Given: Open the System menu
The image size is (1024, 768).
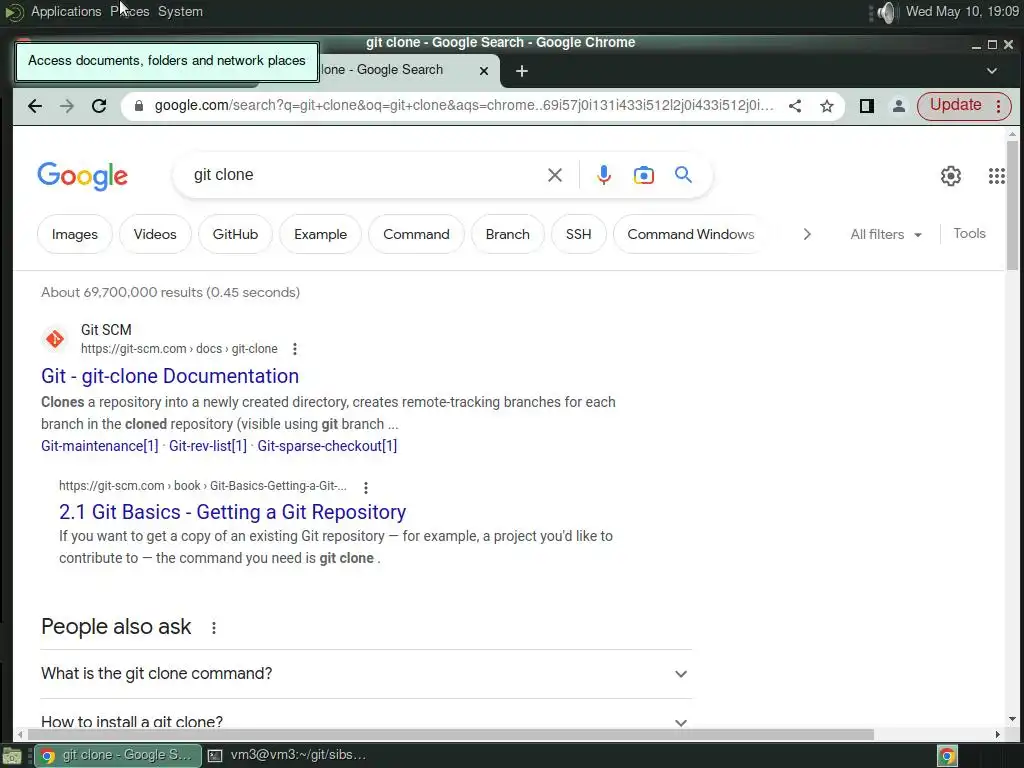Looking at the screenshot, I should tap(180, 12).
